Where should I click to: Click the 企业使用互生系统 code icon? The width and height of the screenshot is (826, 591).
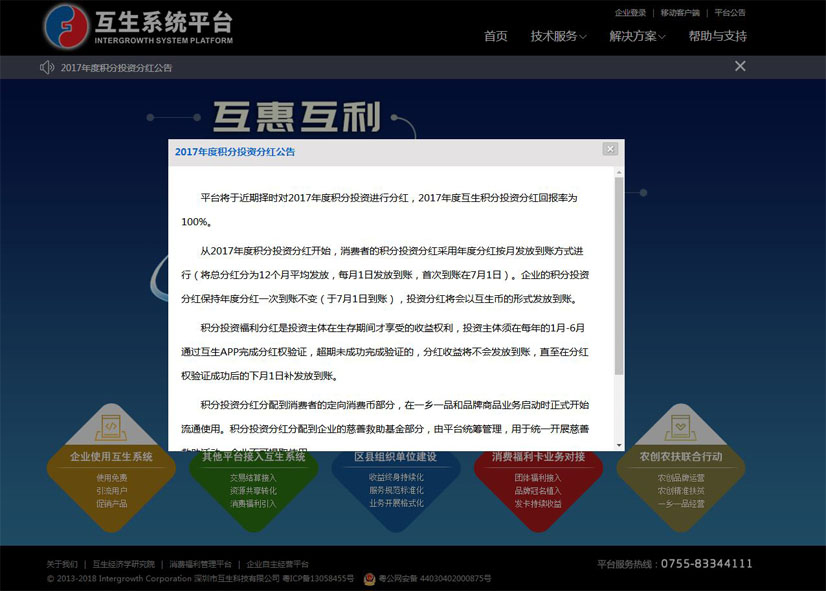coord(111,426)
